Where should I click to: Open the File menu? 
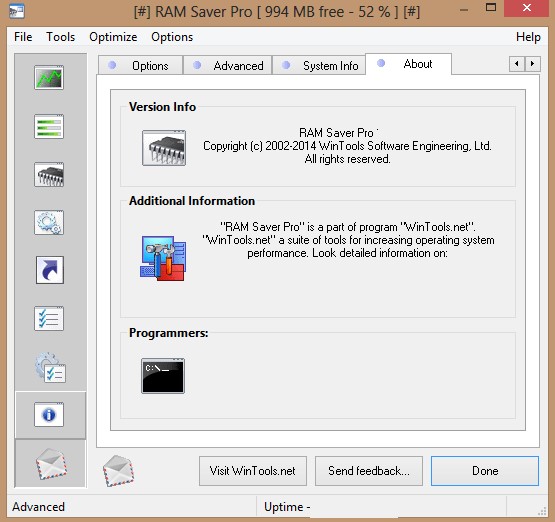pos(23,37)
